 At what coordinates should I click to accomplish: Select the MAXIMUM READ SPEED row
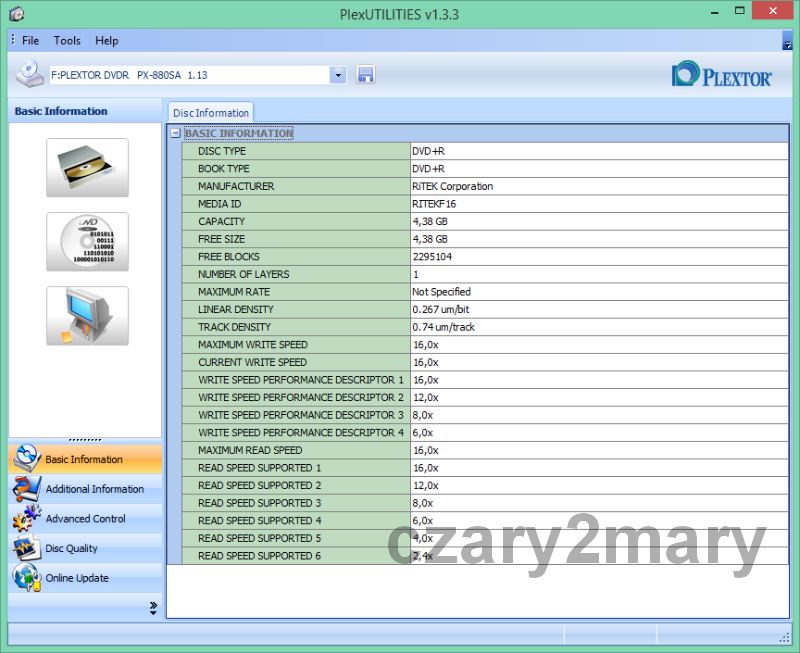pos(485,450)
